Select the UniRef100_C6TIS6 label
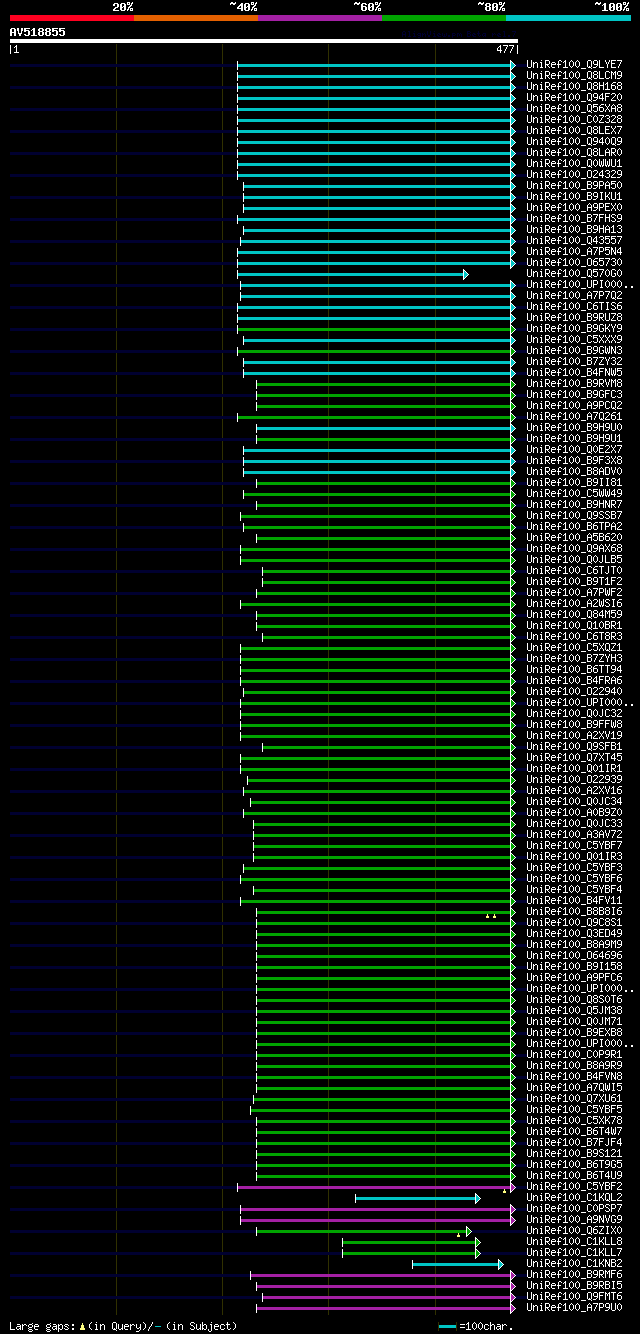 [574, 307]
